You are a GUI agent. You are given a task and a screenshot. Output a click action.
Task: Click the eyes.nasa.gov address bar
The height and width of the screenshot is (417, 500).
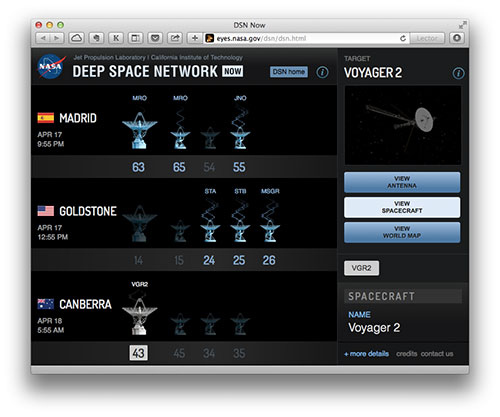pos(300,38)
